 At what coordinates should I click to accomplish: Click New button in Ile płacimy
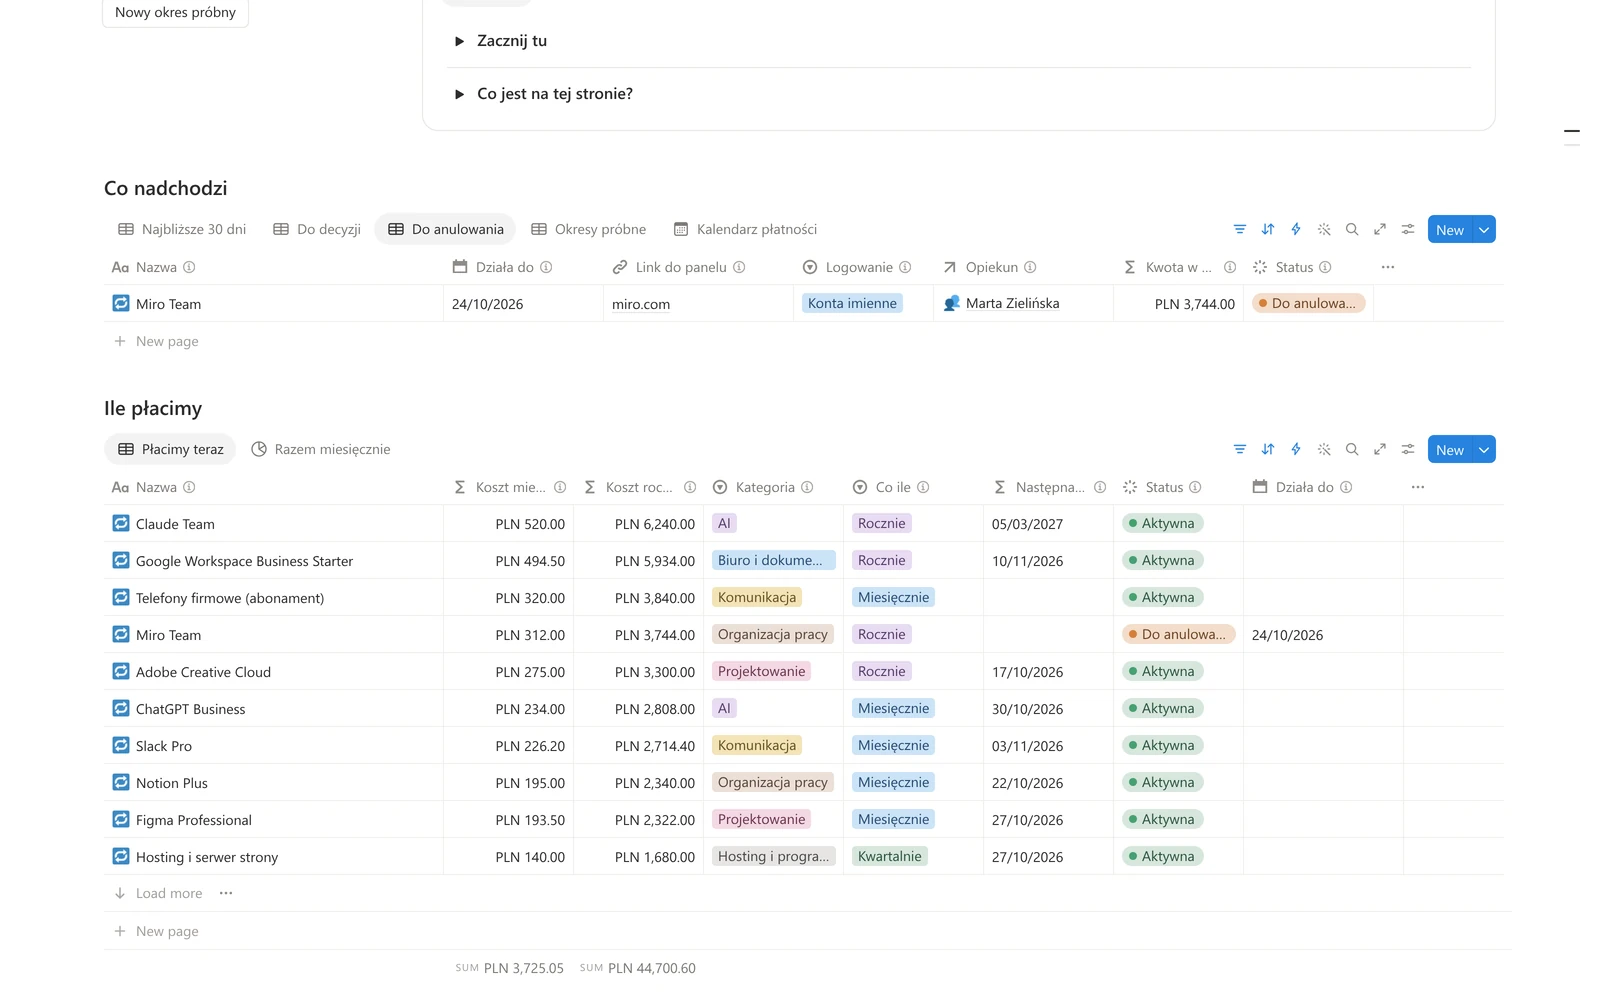pos(1450,449)
